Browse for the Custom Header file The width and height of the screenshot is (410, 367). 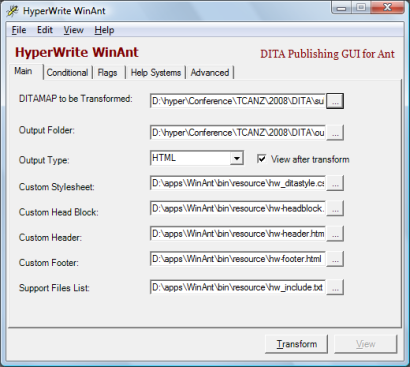coord(335,234)
